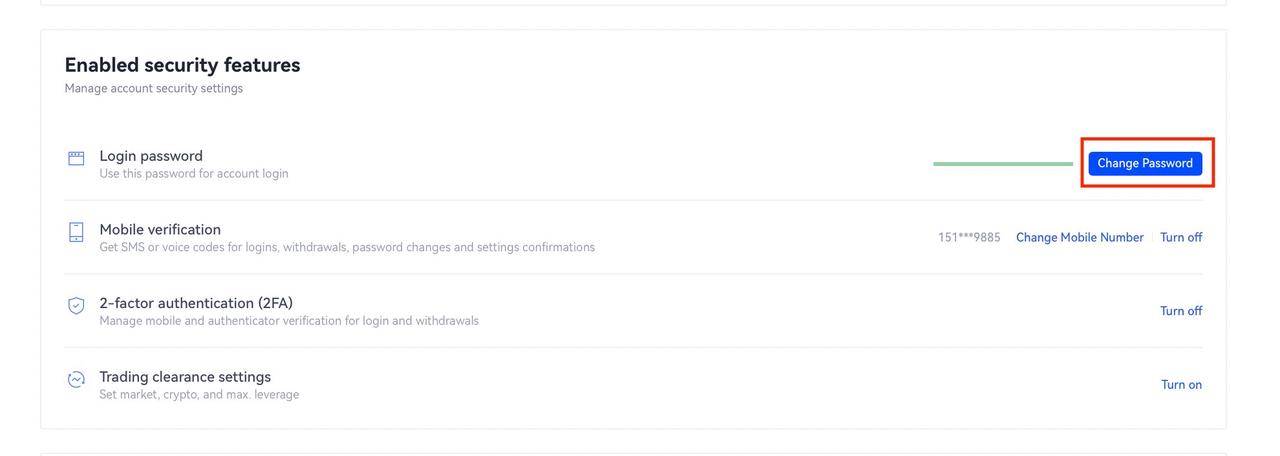This screenshot has height=456, width=1280.
Task: Click the 2-factor authentication (2FA) title
Action: [x=196, y=303]
